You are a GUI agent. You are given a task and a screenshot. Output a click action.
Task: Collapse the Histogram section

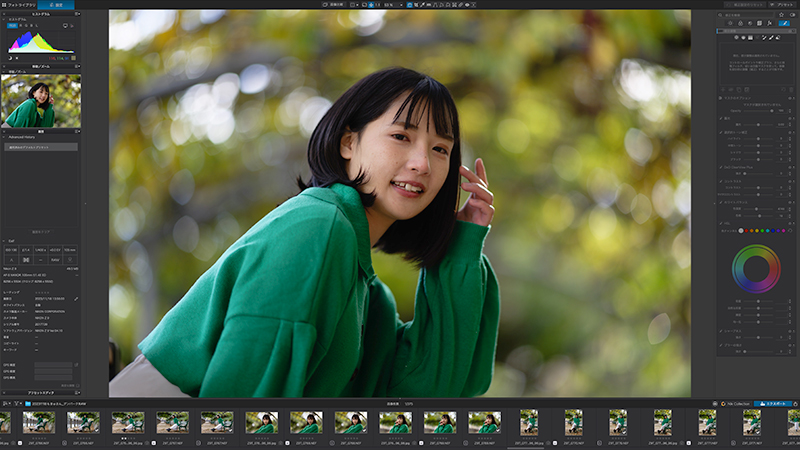pos(4,20)
